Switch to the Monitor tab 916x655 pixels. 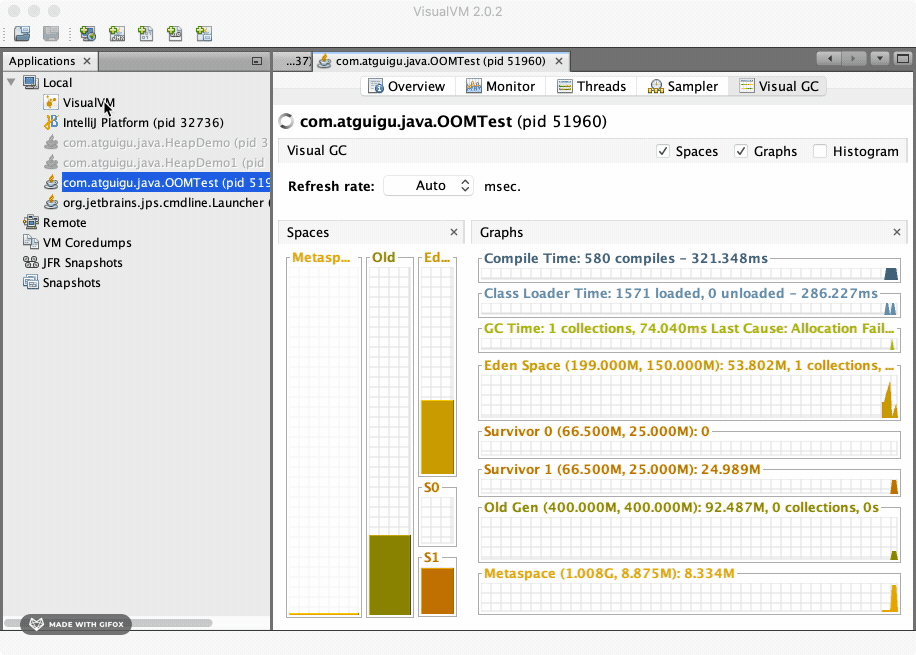[x=500, y=86]
